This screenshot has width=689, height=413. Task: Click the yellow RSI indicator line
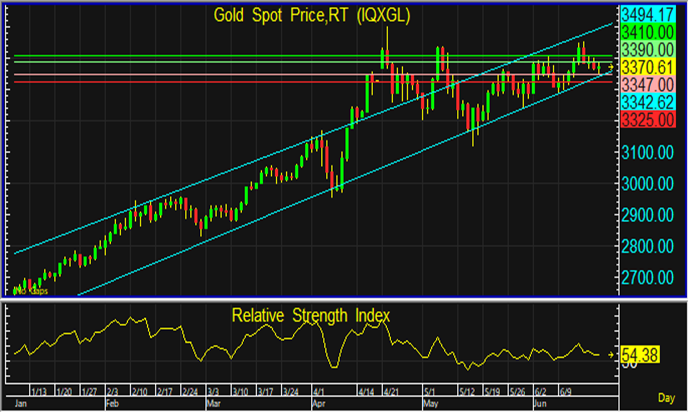307,342
